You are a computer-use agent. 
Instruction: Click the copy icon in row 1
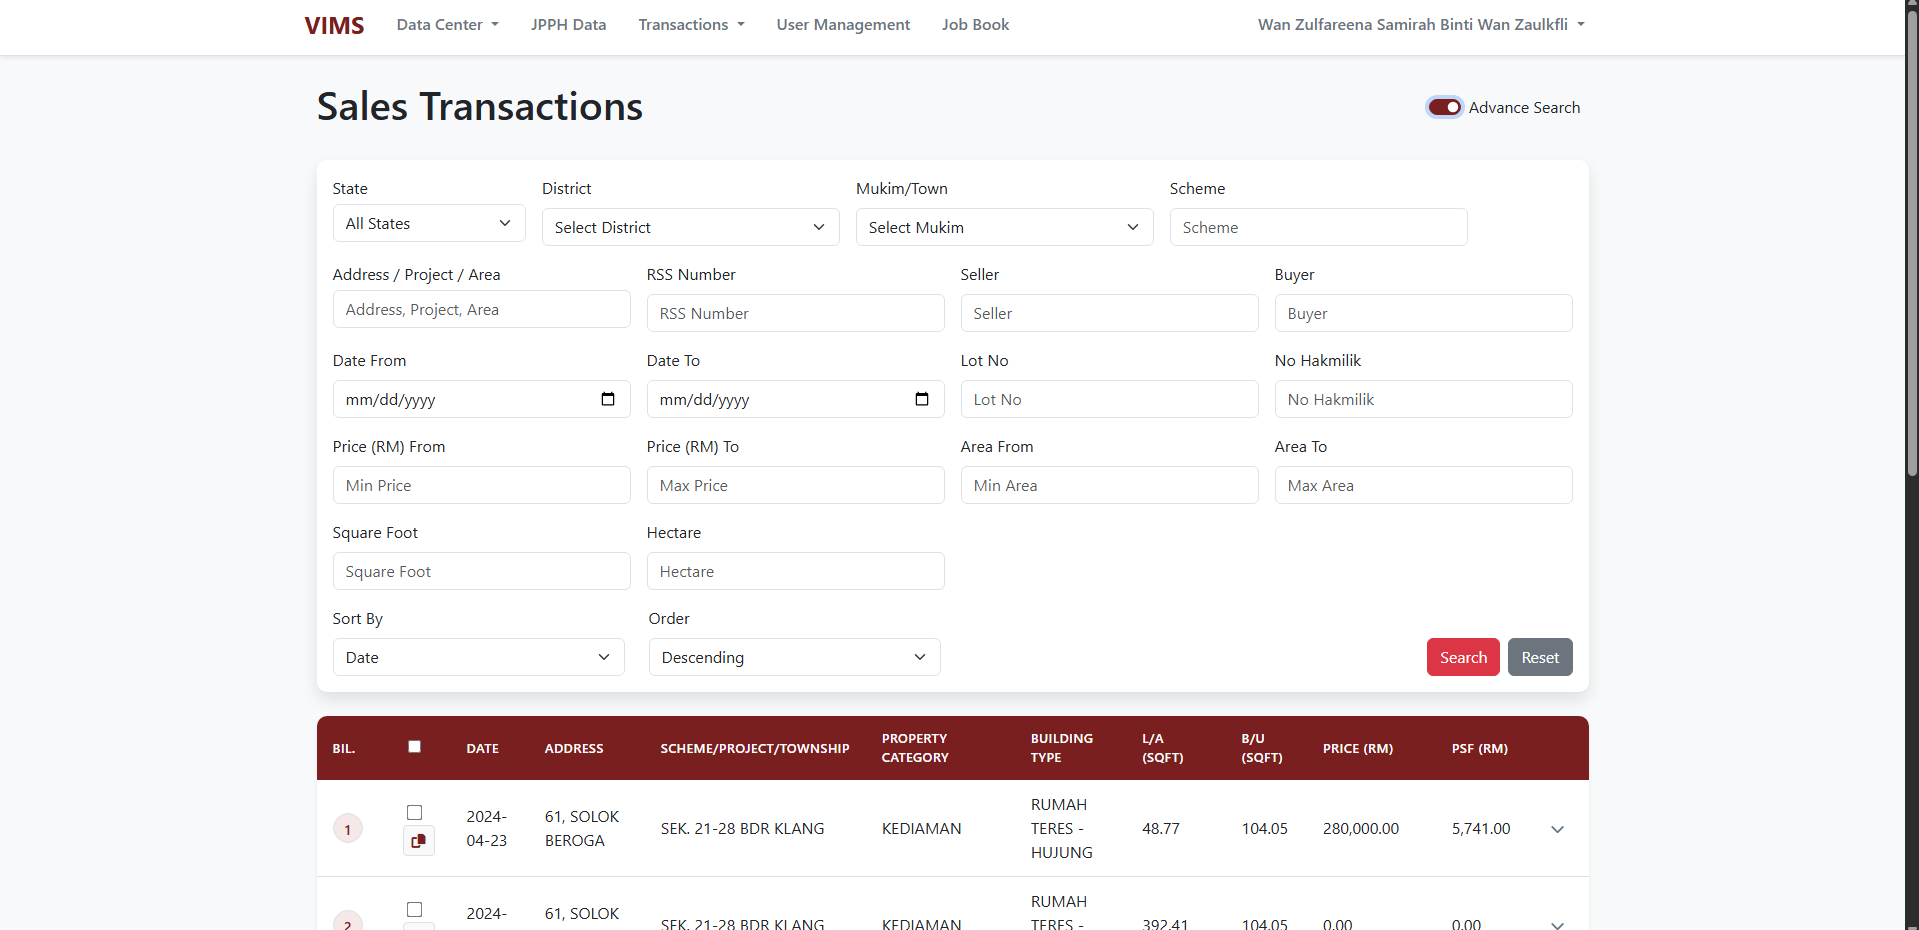(418, 841)
